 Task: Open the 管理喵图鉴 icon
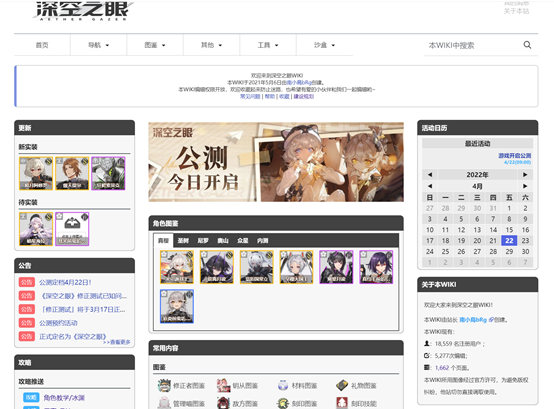click(164, 403)
